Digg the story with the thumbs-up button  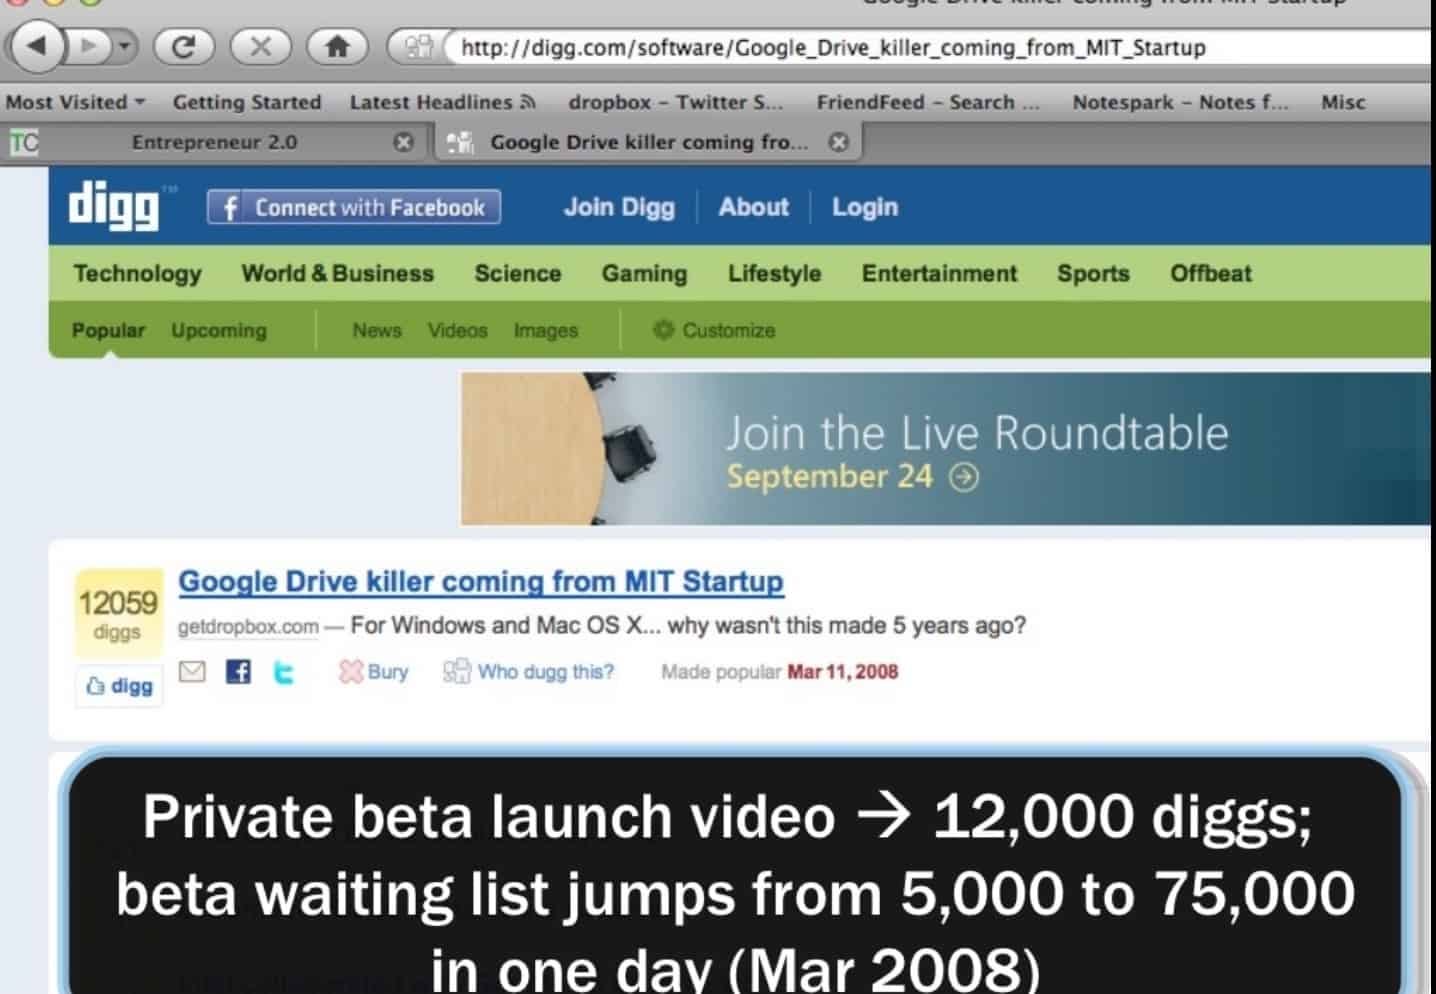pyautogui.click(x=118, y=684)
